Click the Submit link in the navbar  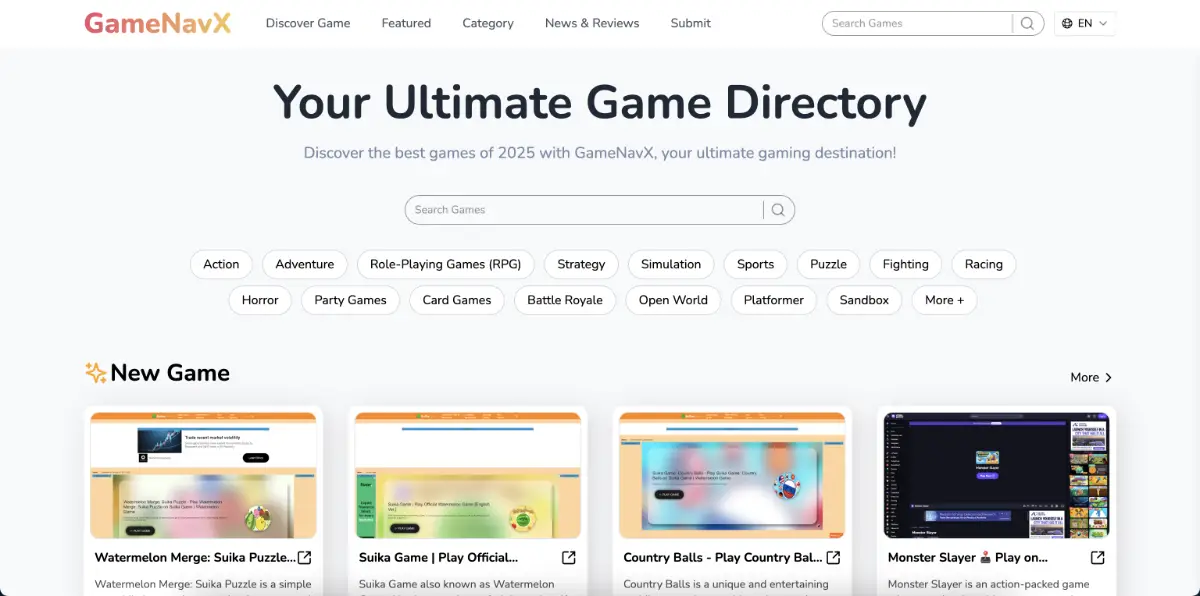(x=690, y=22)
